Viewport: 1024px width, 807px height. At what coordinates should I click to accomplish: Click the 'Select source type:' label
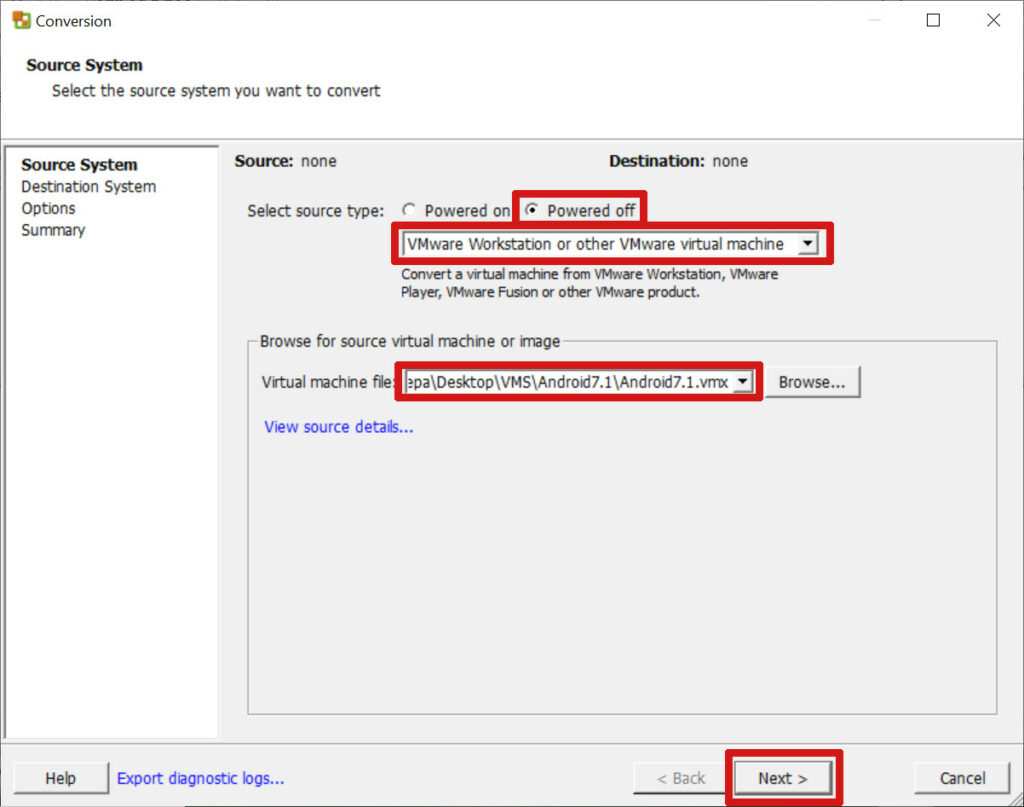click(316, 211)
